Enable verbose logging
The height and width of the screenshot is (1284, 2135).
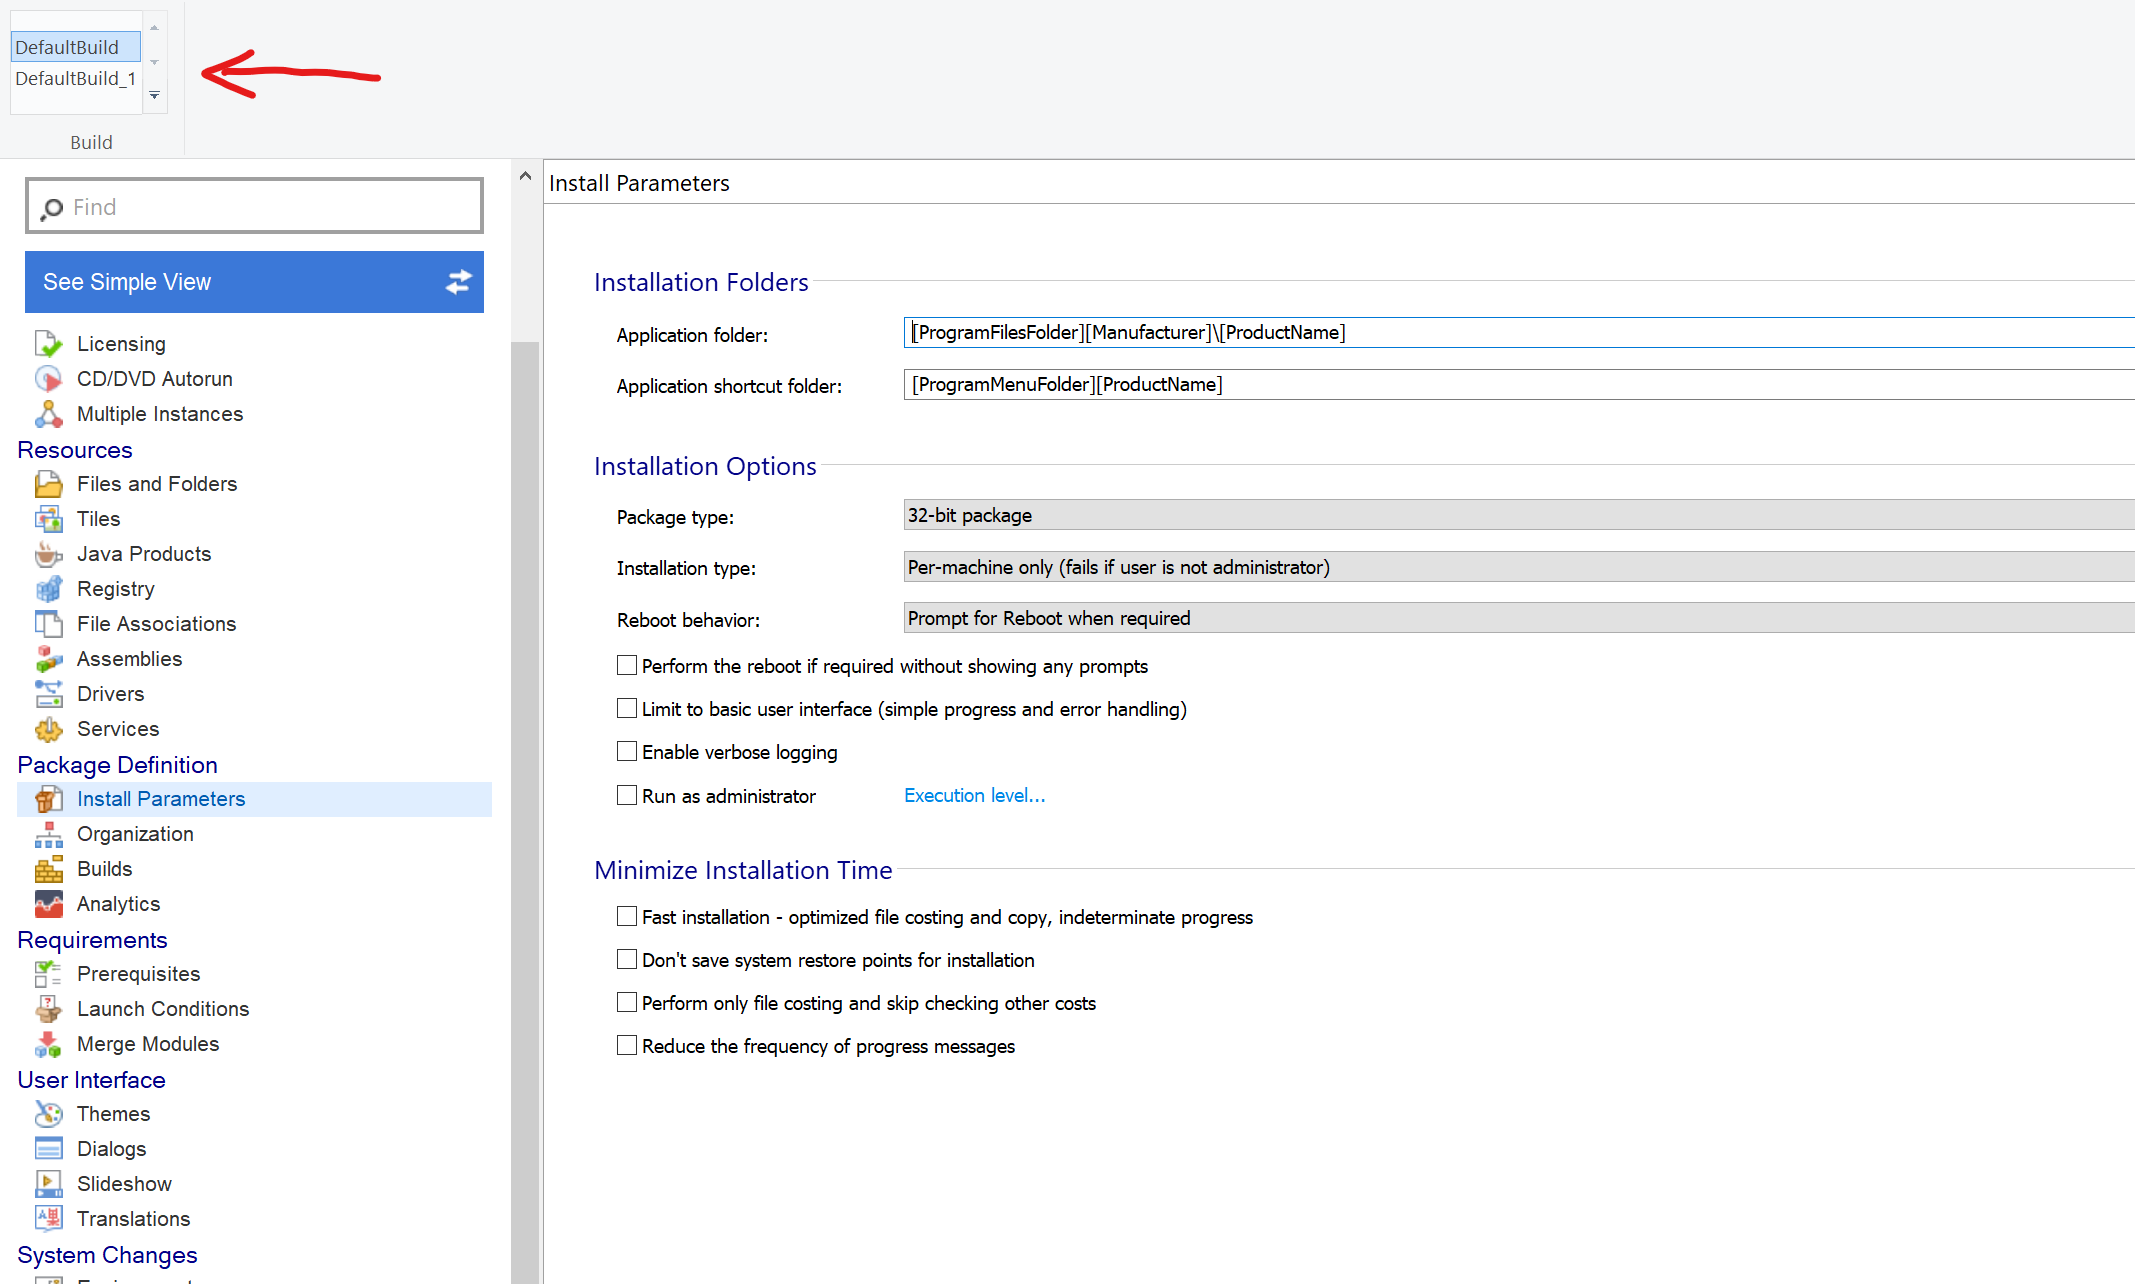pyautogui.click(x=627, y=751)
